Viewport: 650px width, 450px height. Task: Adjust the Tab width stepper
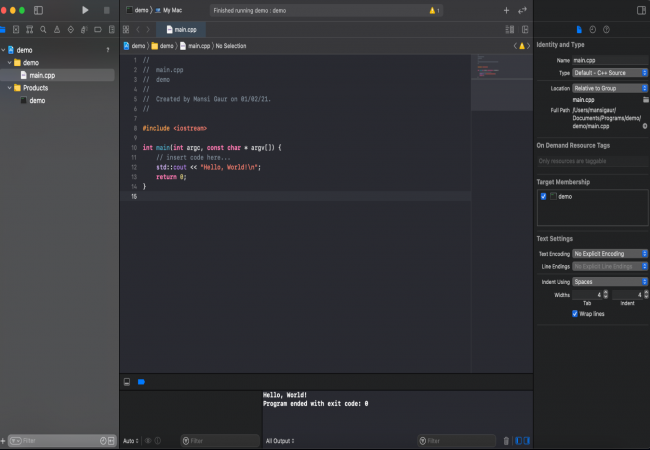(606, 295)
